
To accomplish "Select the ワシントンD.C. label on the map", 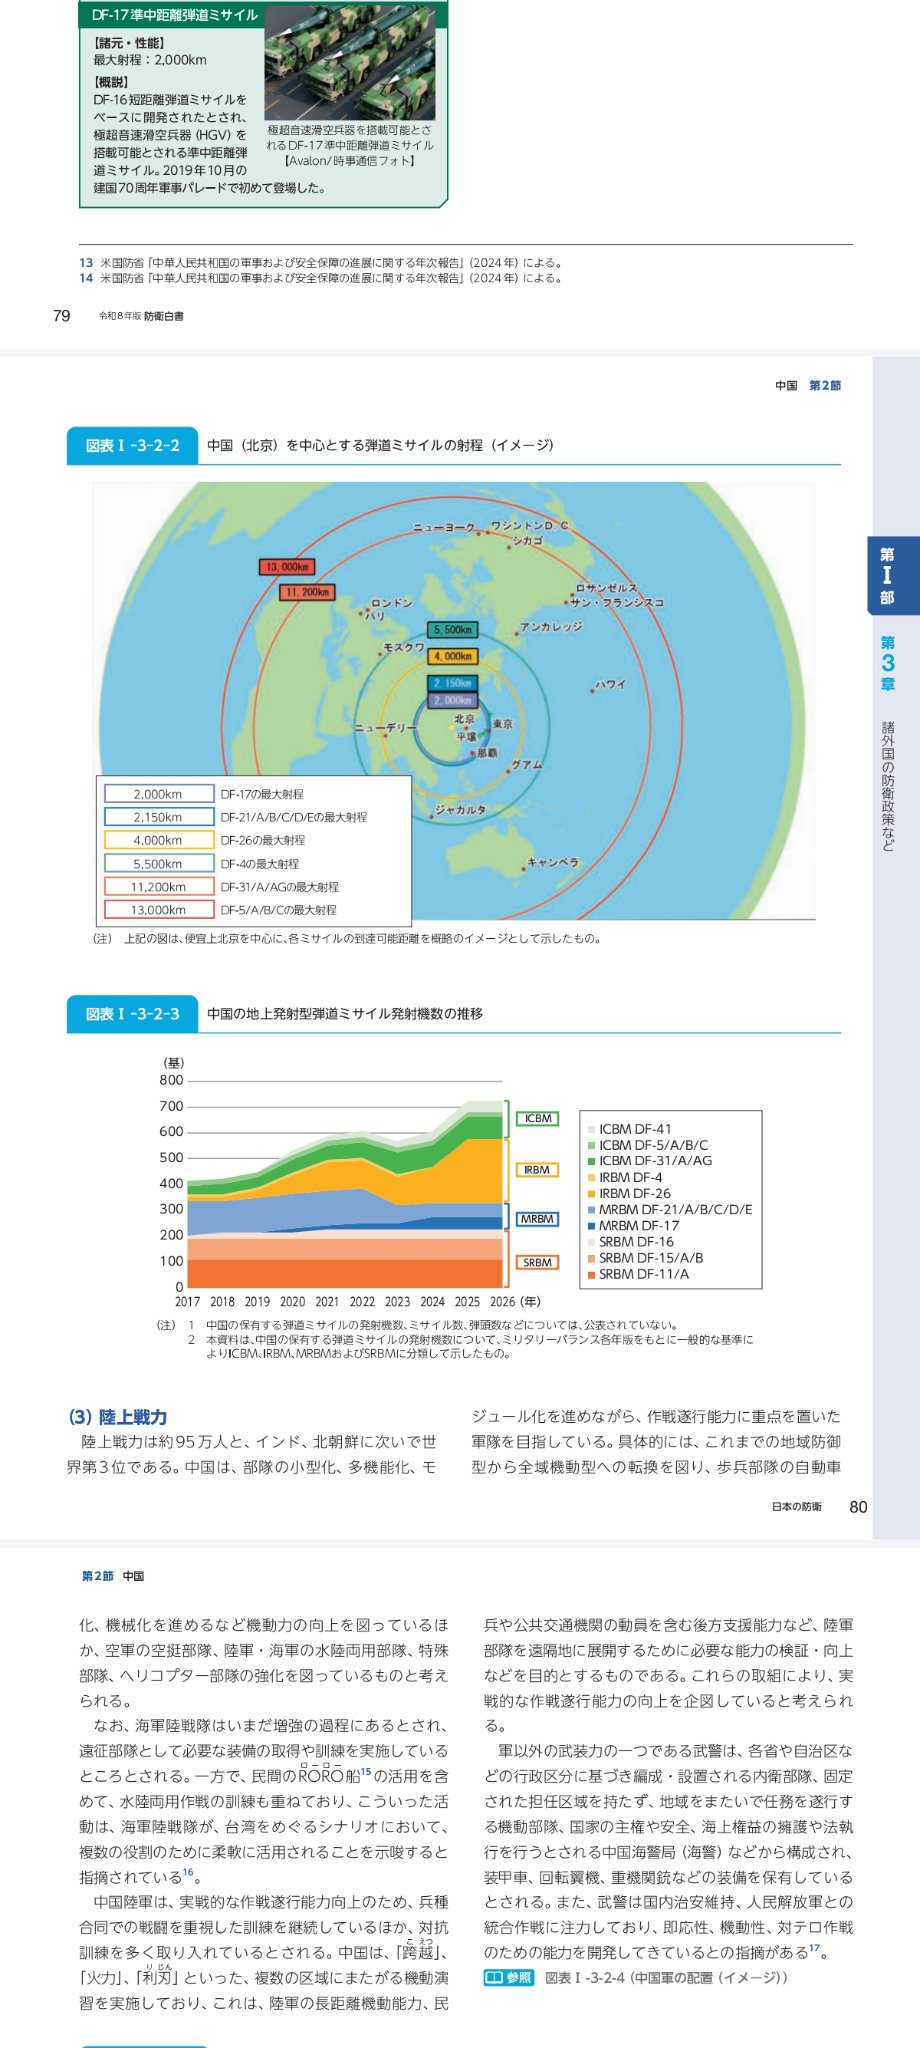I will pos(529,525).
